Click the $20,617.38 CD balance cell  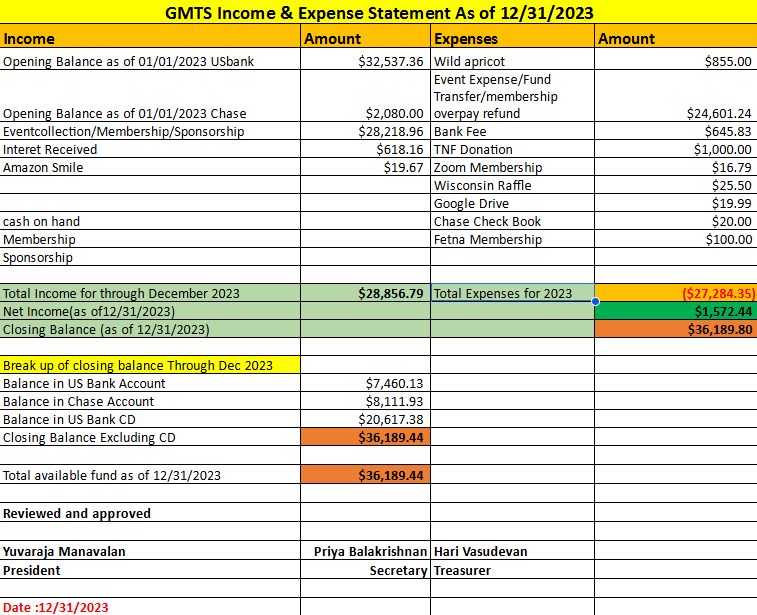click(365, 419)
